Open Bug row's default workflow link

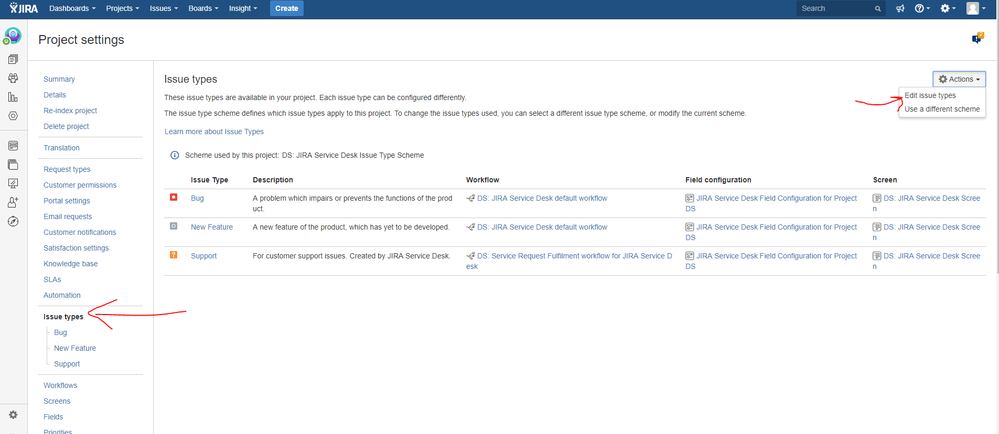[x=542, y=198]
